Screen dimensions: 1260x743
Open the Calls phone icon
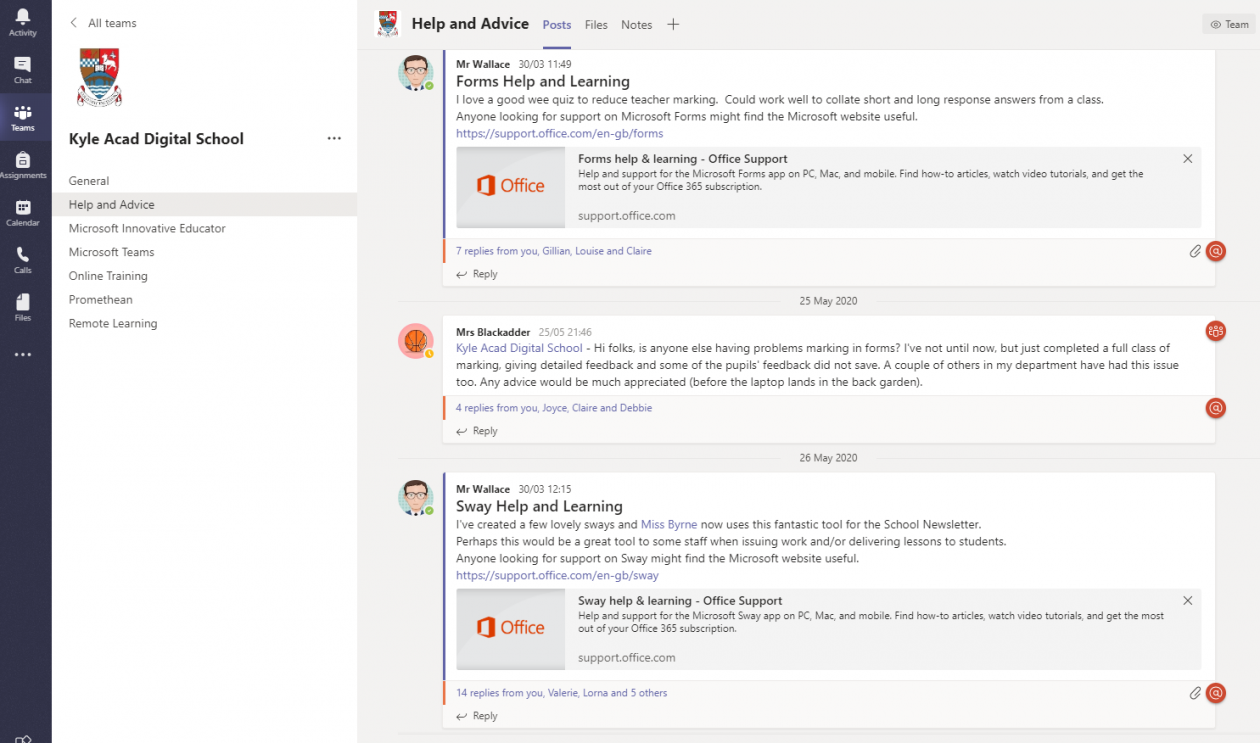[22, 260]
